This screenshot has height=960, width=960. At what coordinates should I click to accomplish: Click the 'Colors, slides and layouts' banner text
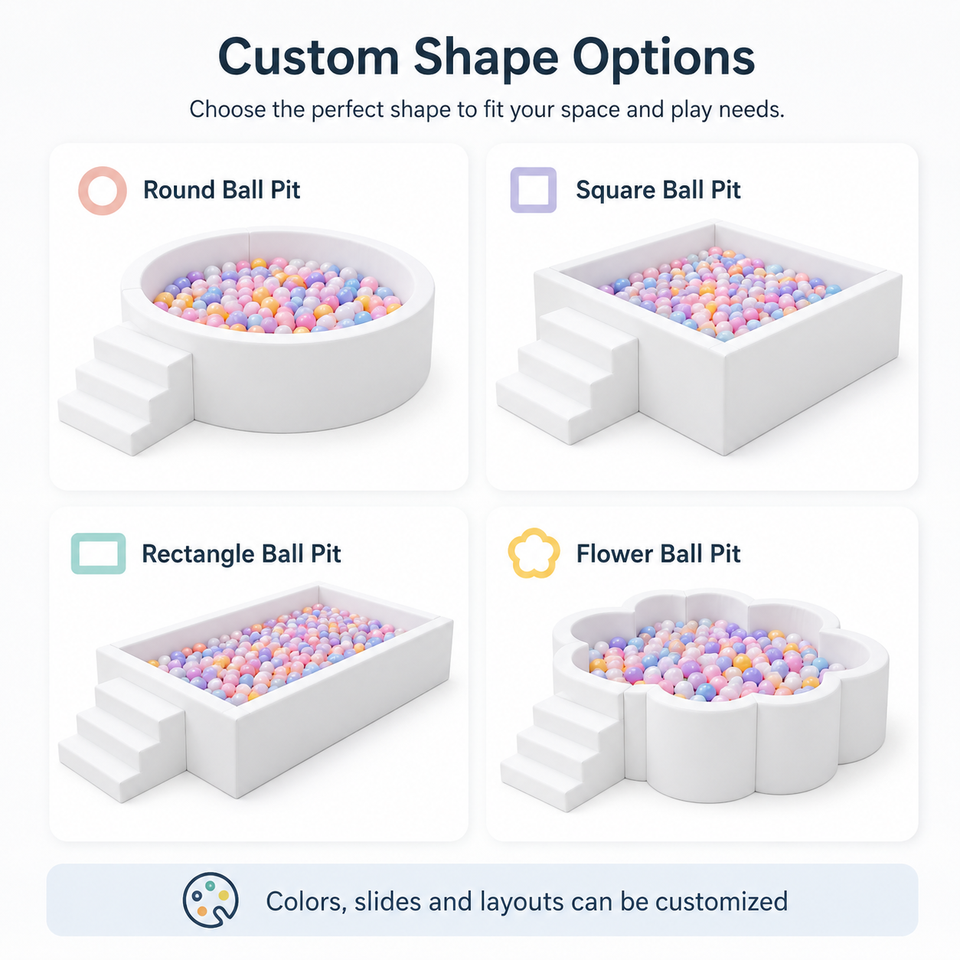pyautogui.click(x=527, y=901)
